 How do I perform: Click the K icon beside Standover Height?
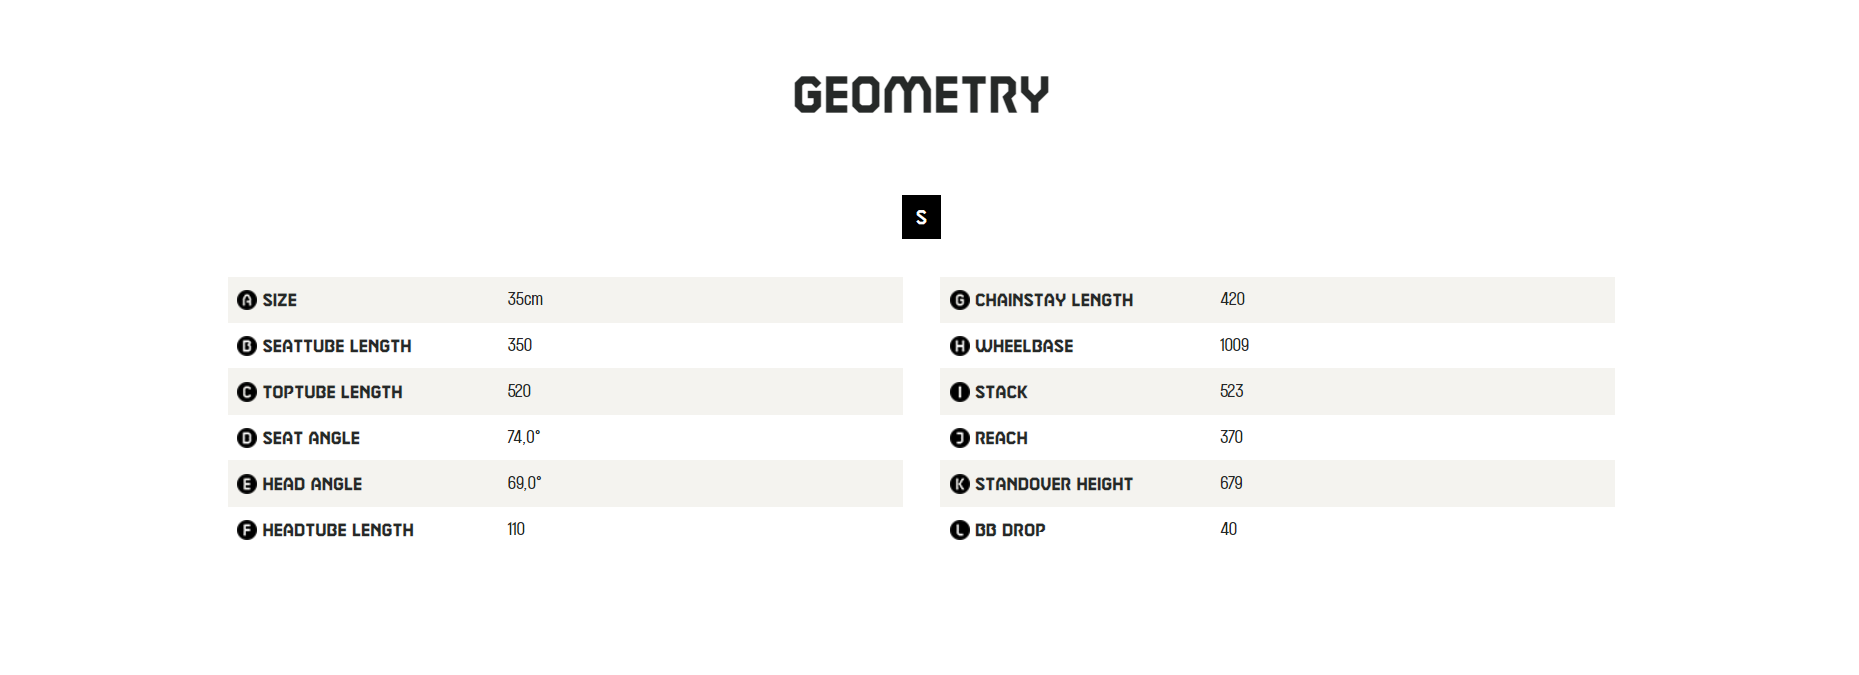960,484
